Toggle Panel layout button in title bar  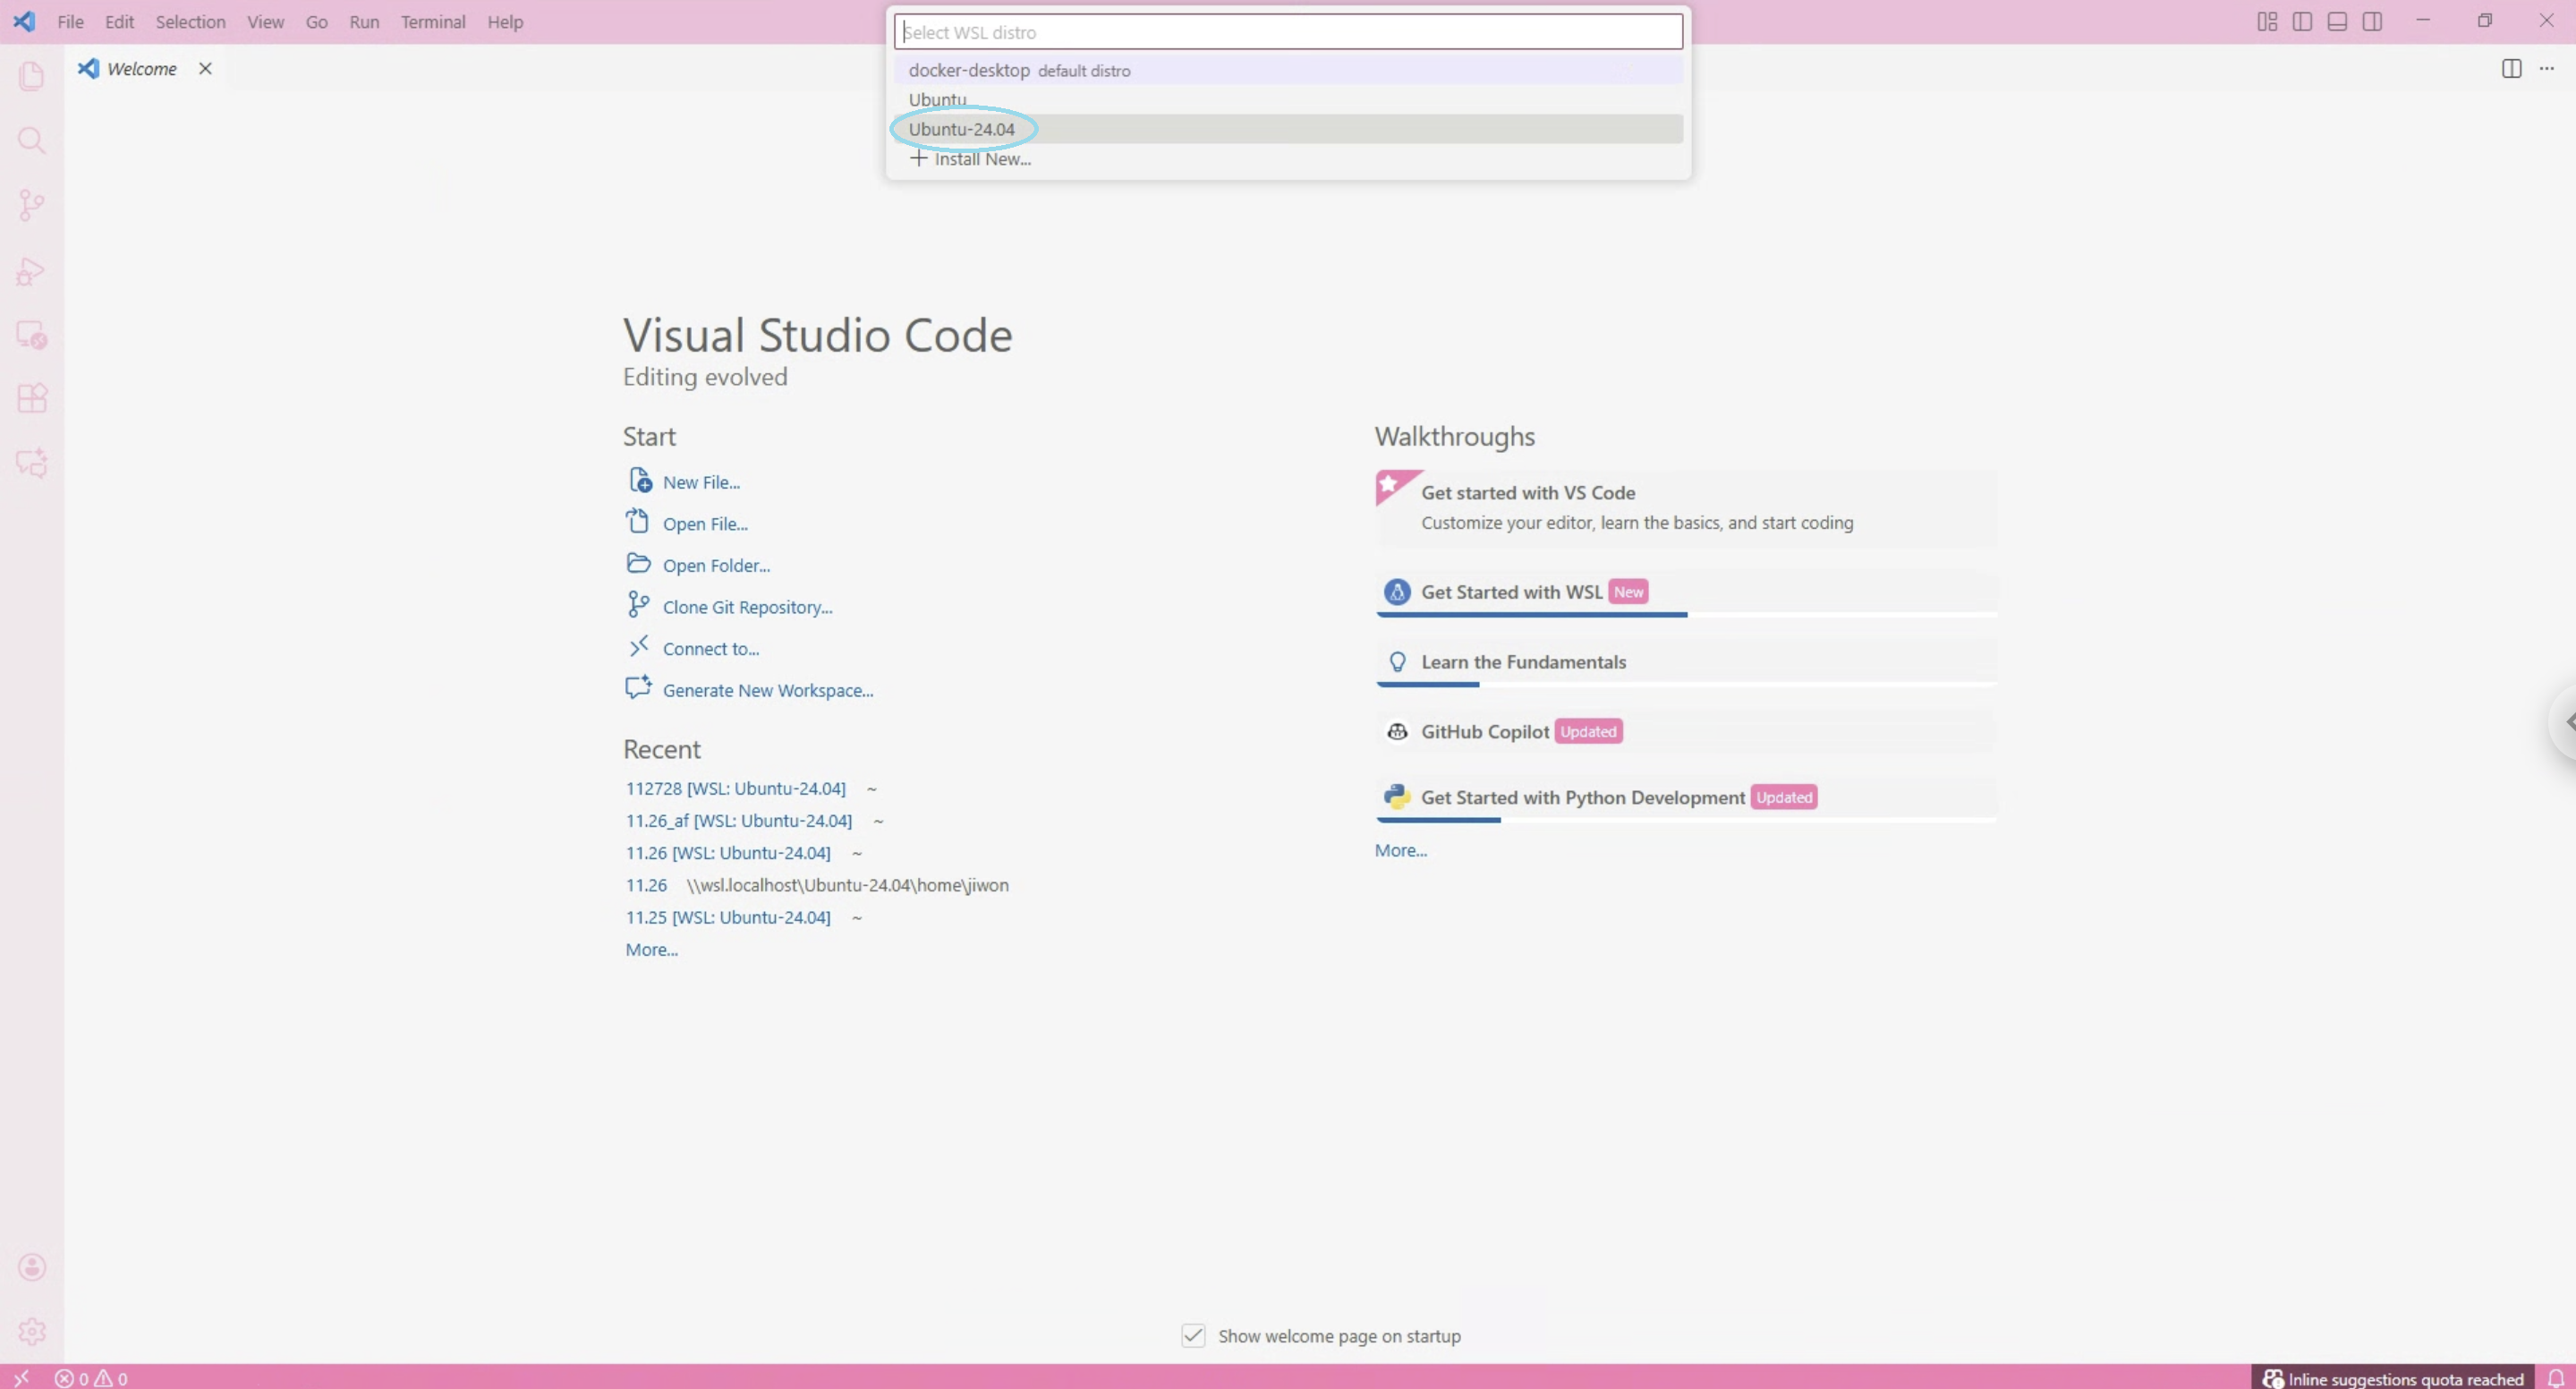[x=2337, y=21]
